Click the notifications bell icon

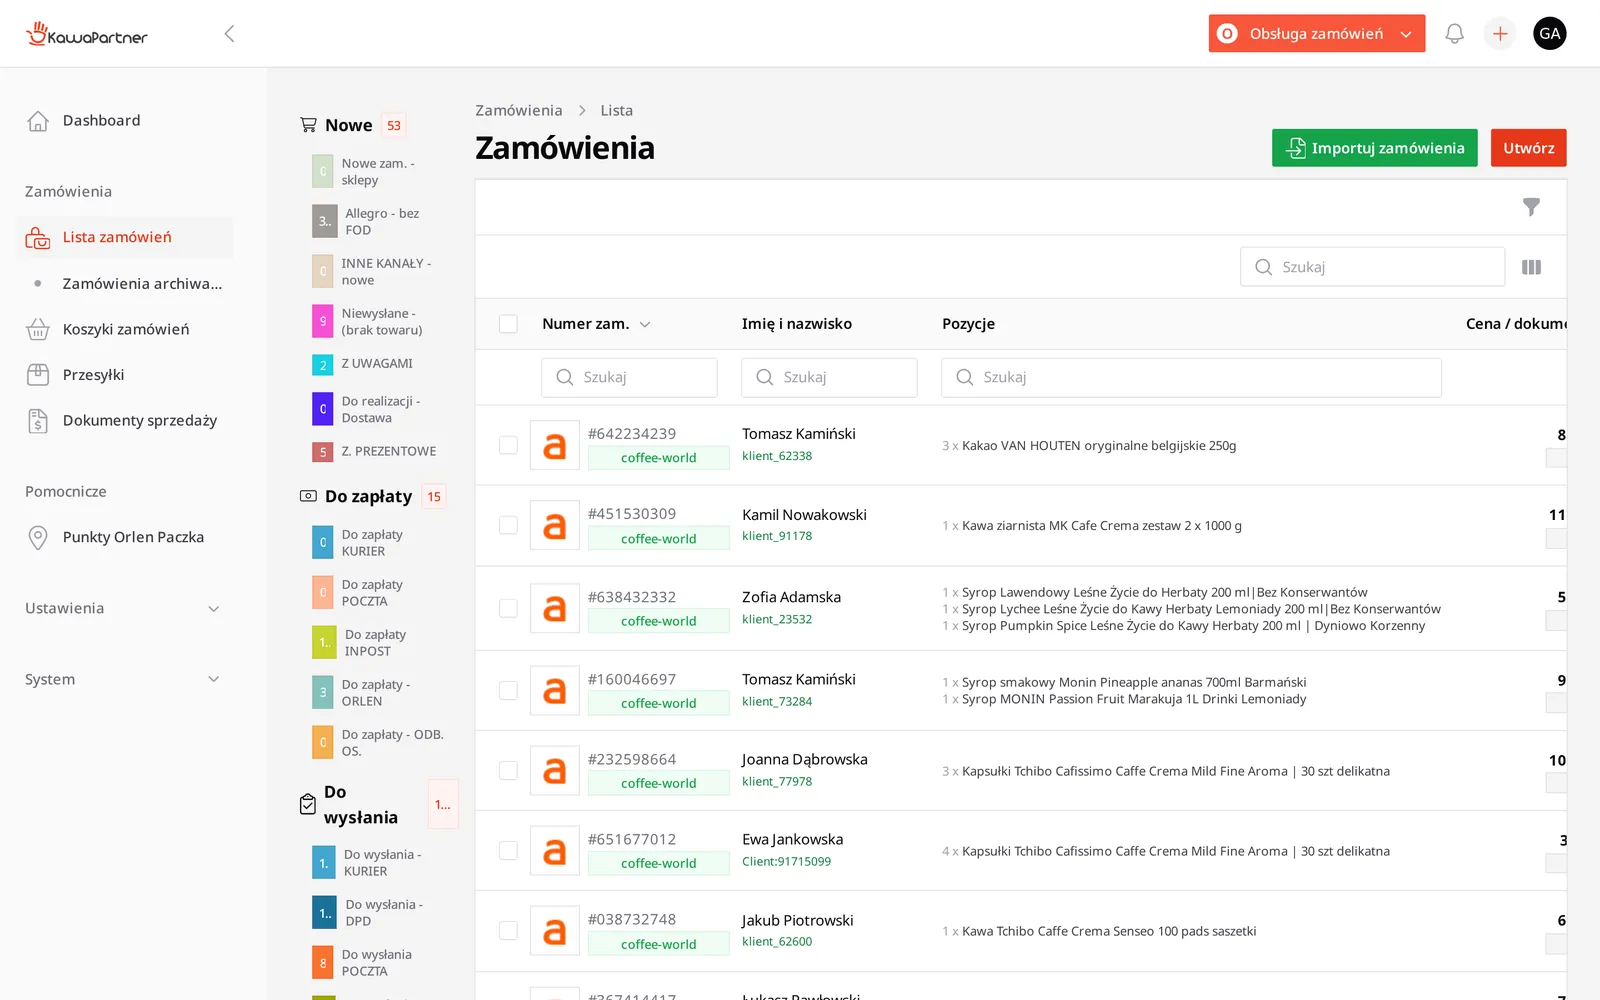(1454, 34)
